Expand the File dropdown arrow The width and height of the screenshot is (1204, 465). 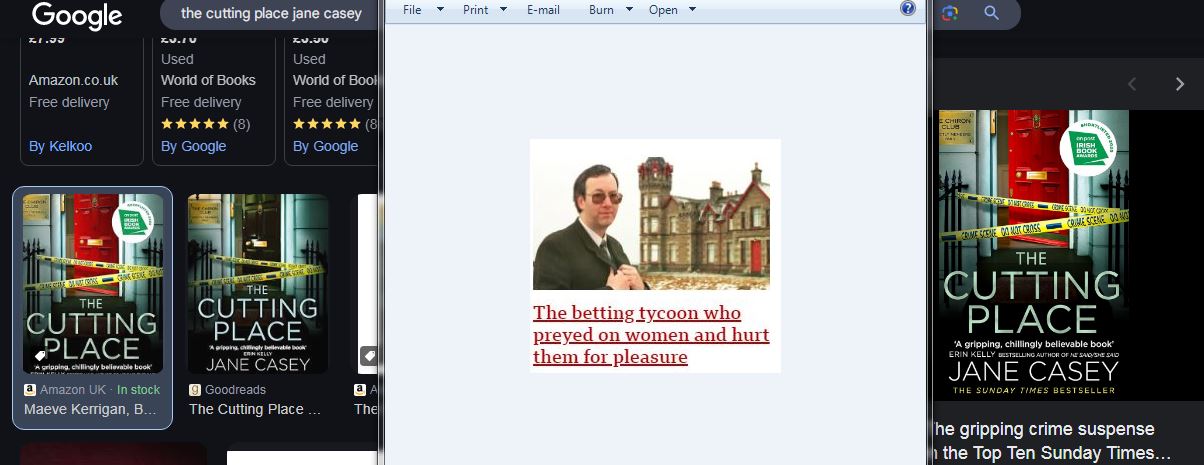[x=440, y=10]
